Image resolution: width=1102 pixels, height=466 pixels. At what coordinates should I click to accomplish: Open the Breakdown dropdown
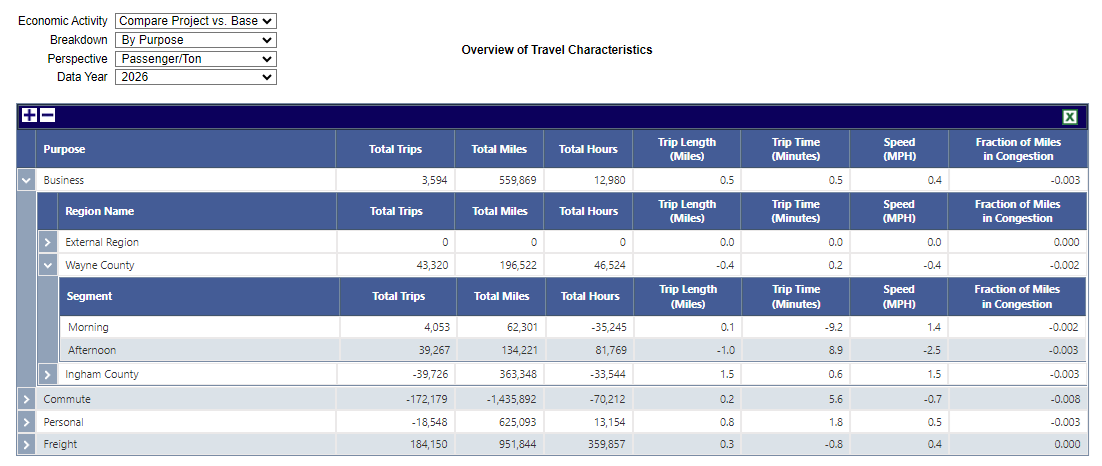tap(195, 40)
